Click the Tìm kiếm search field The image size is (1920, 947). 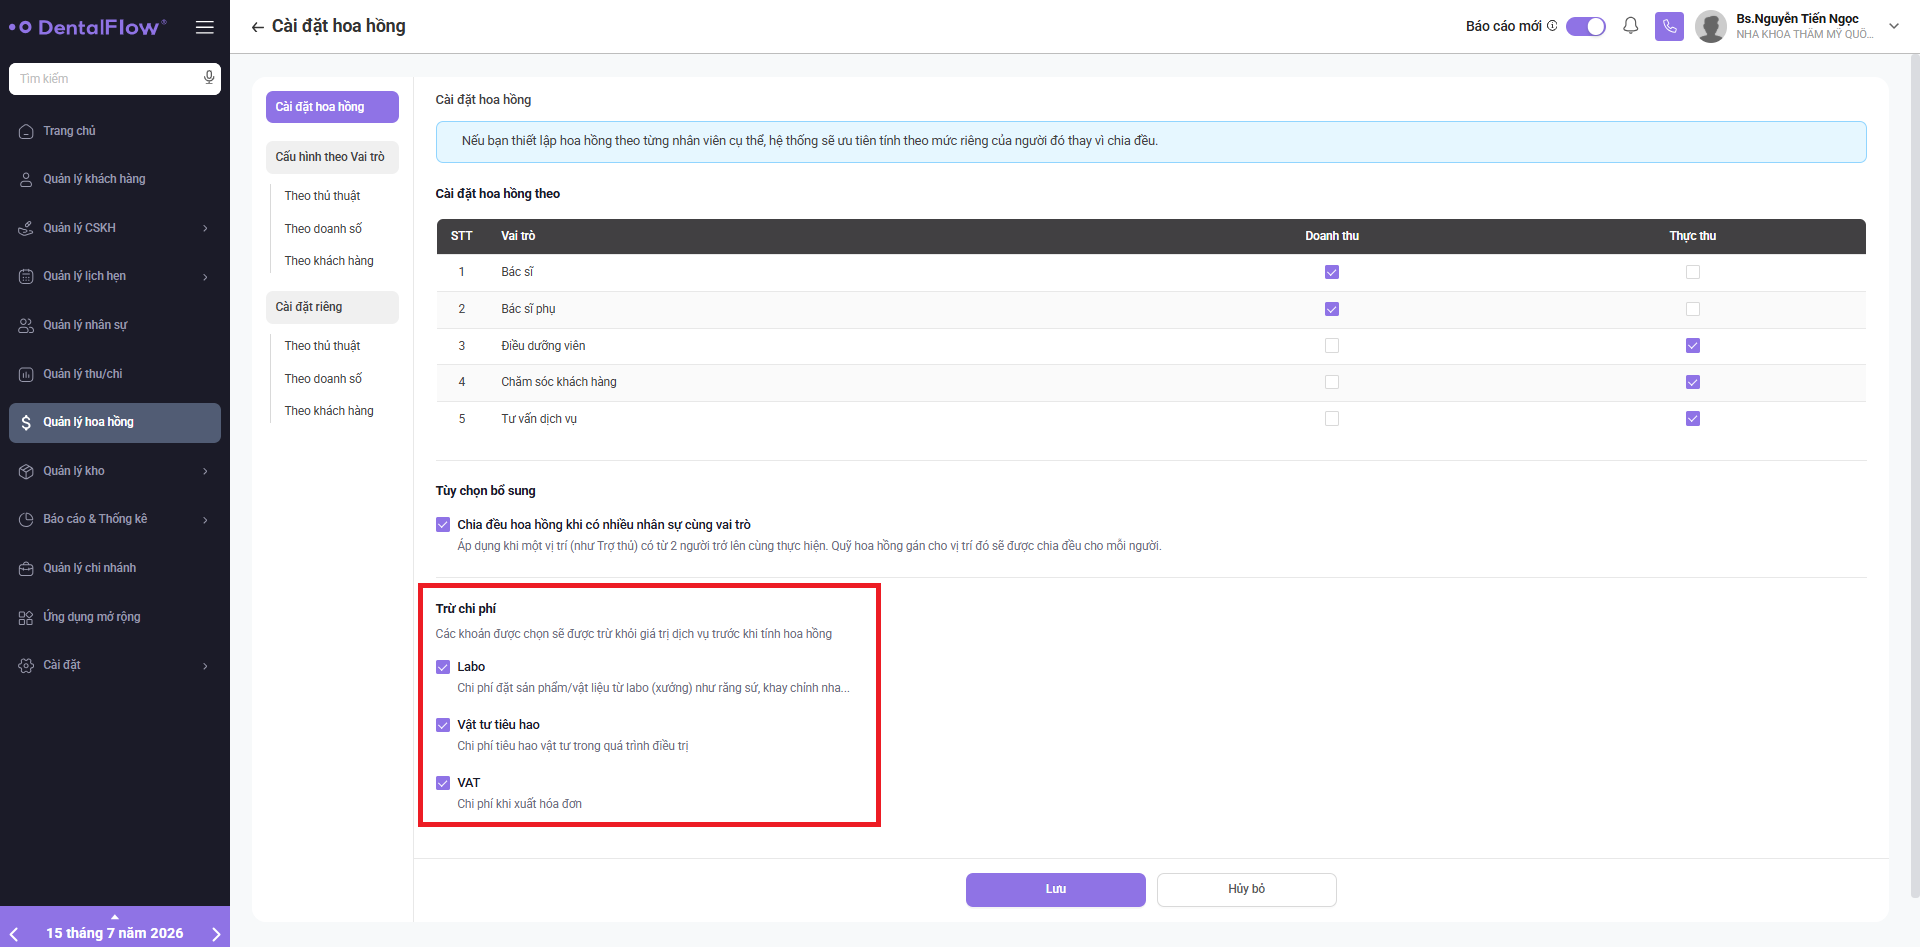[106, 79]
